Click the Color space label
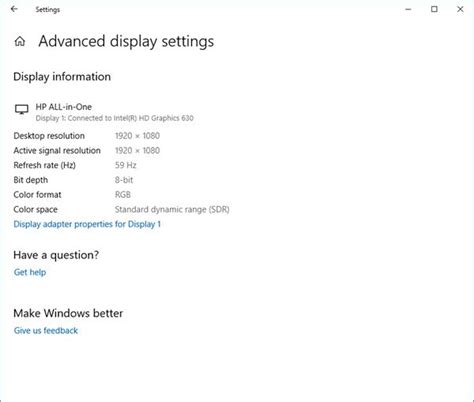Viewport: 474px width, 402px height. (35, 209)
